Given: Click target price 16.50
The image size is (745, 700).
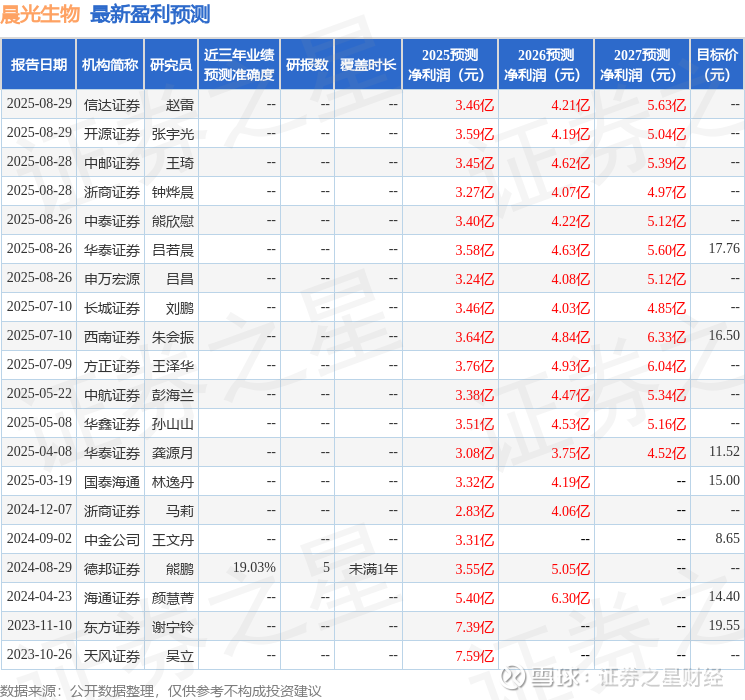Looking at the screenshot, I should (724, 336).
